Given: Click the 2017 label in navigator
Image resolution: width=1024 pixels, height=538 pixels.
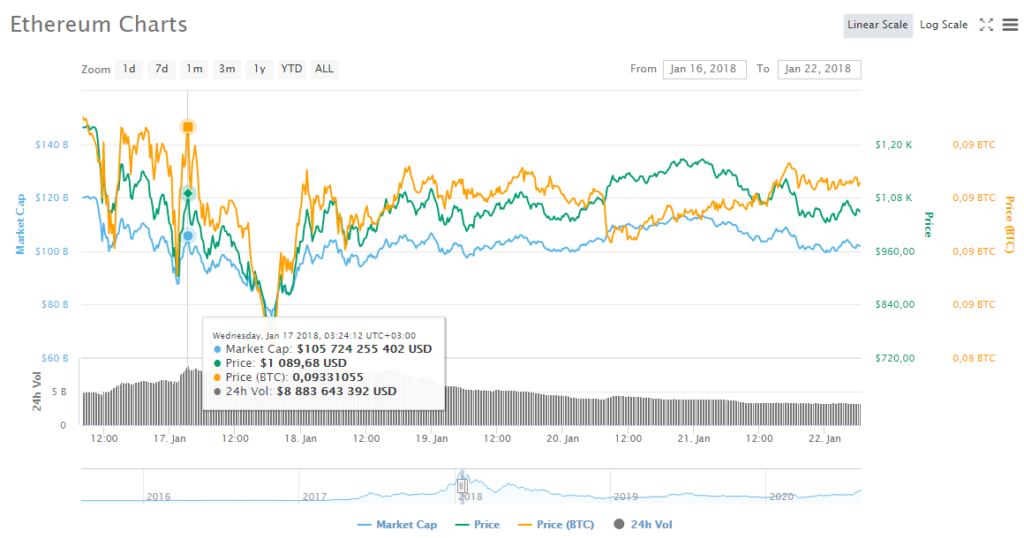Looking at the screenshot, I should tap(314, 496).
